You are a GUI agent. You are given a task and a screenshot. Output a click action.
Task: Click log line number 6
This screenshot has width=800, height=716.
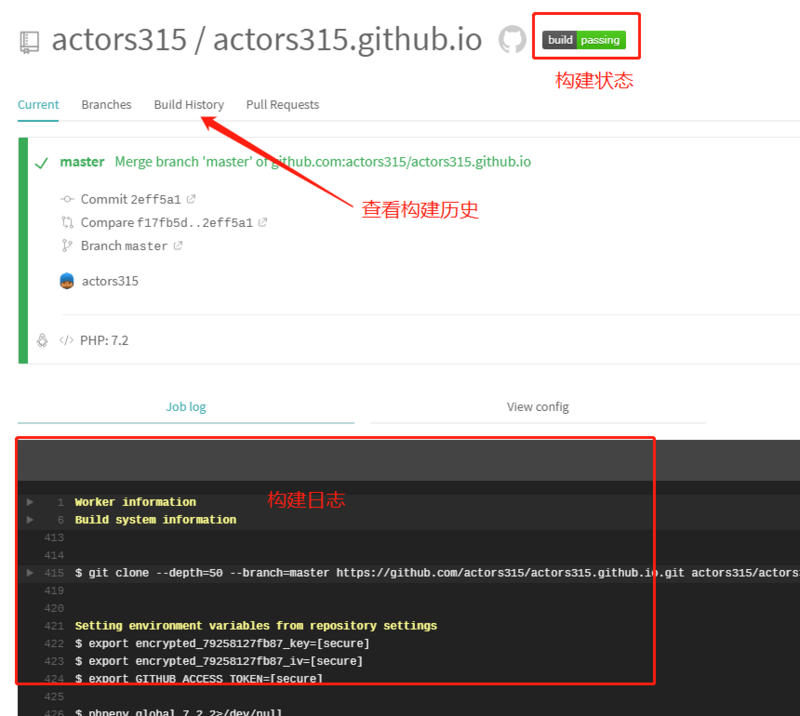(61, 520)
